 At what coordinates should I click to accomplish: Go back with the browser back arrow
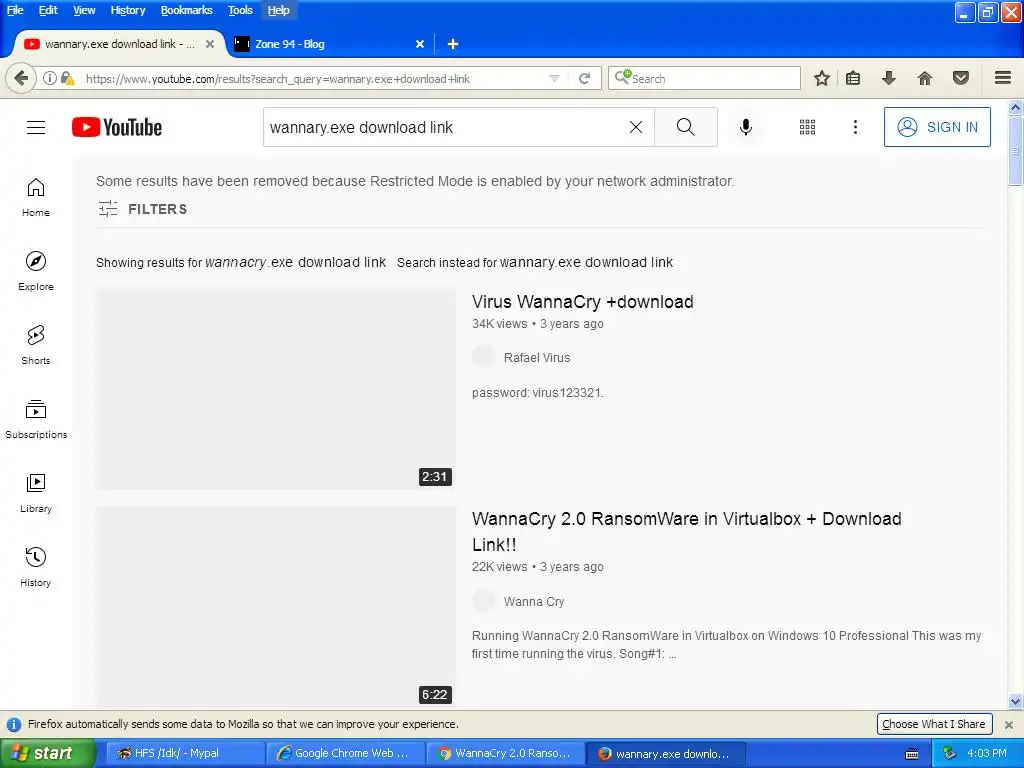tap(21, 78)
